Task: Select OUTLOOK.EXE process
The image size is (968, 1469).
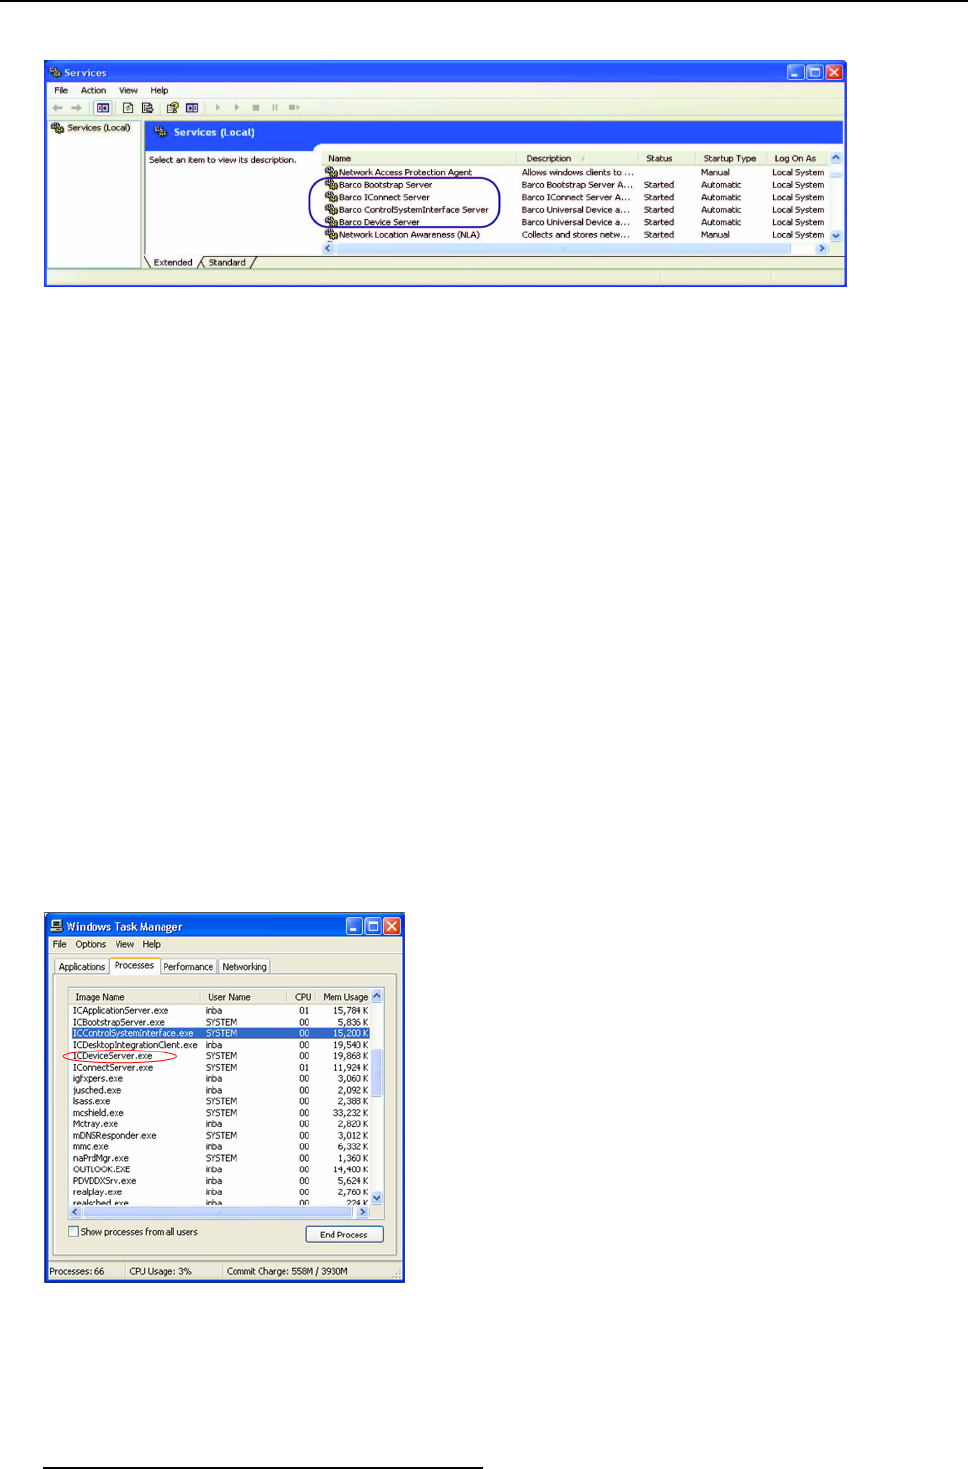Action: tap(220, 1169)
